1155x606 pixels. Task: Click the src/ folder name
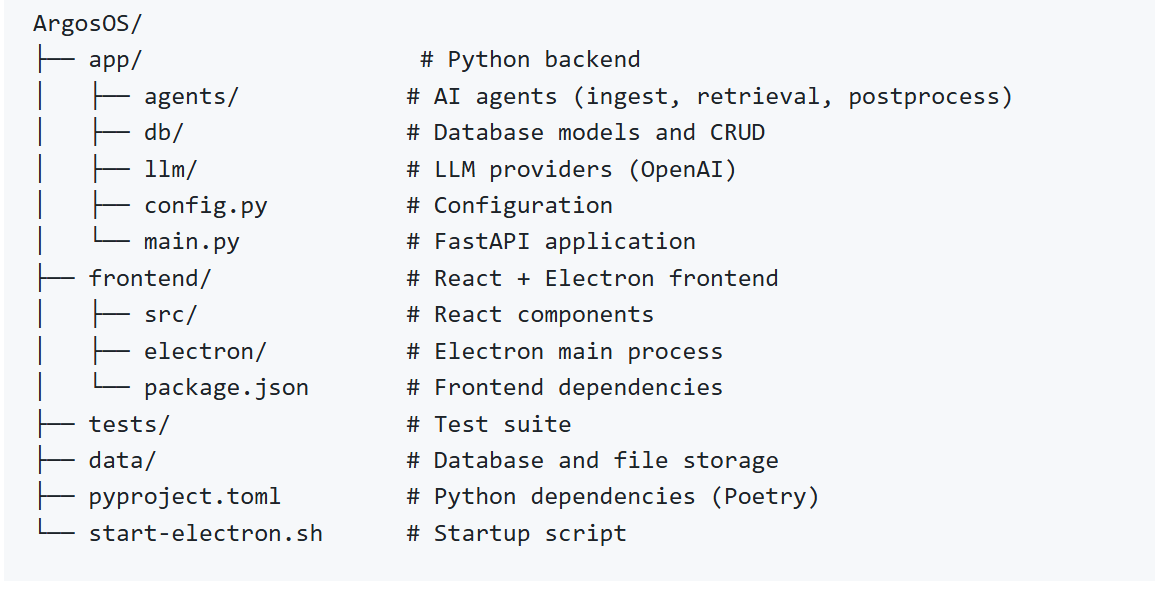tap(171, 315)
